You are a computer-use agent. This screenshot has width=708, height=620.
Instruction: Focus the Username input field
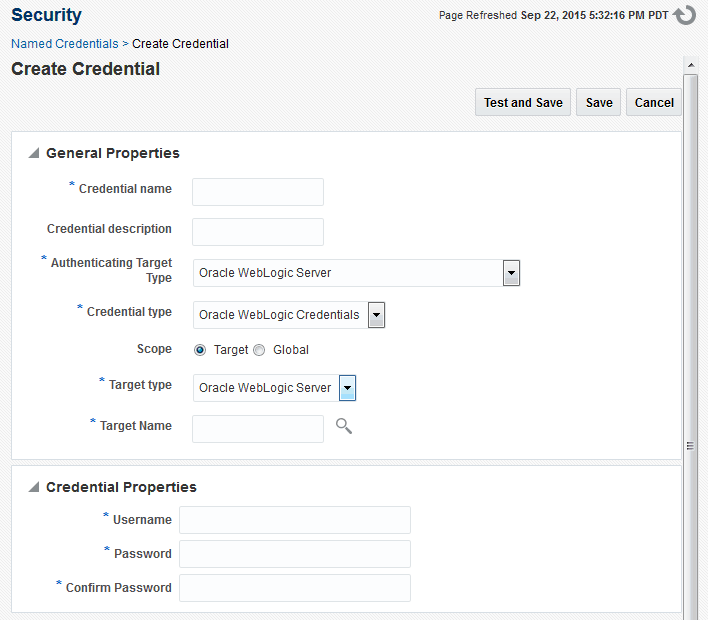[295, 520]
